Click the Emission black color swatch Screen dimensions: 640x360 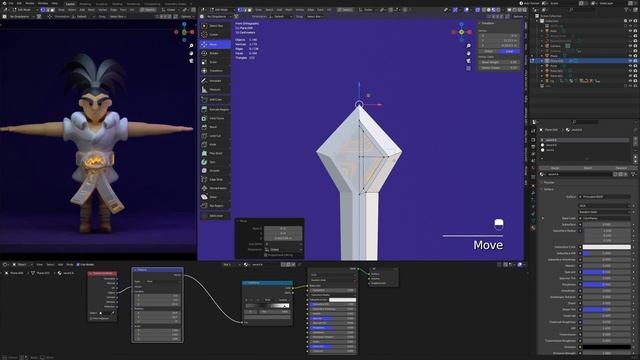607,347
